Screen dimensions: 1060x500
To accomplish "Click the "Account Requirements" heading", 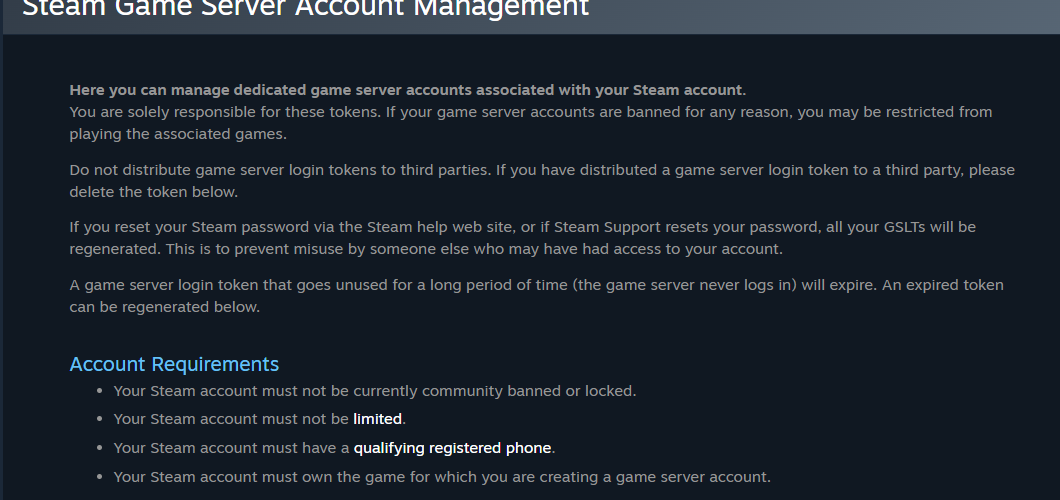I will (x=174, y=364).
